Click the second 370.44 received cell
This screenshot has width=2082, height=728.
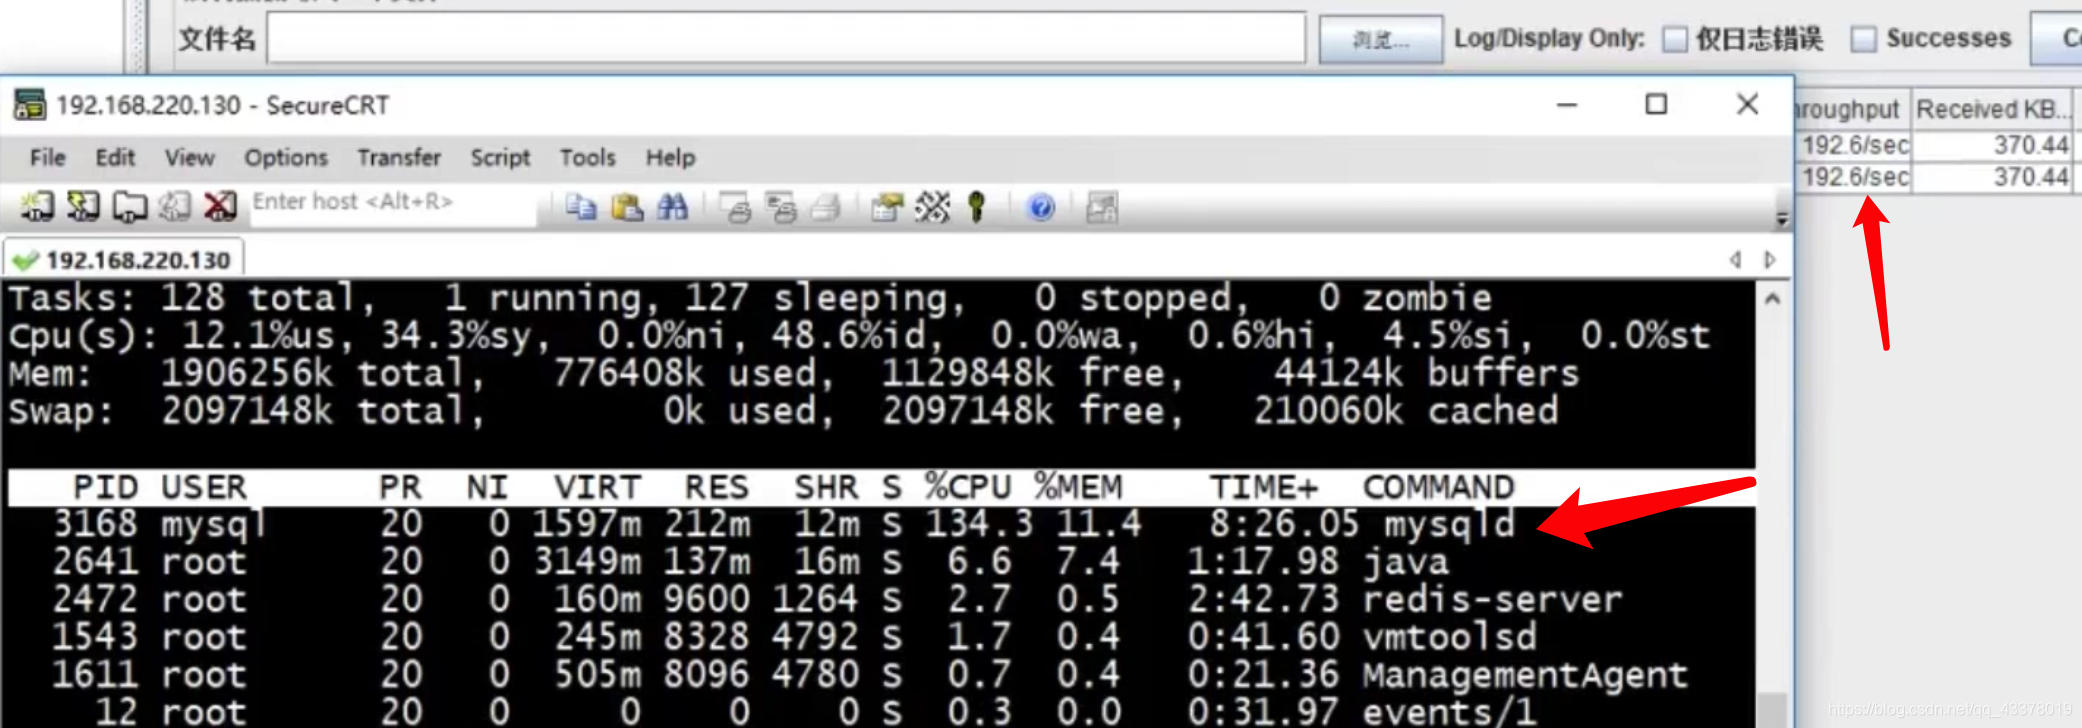click(x=1993, y=177)
